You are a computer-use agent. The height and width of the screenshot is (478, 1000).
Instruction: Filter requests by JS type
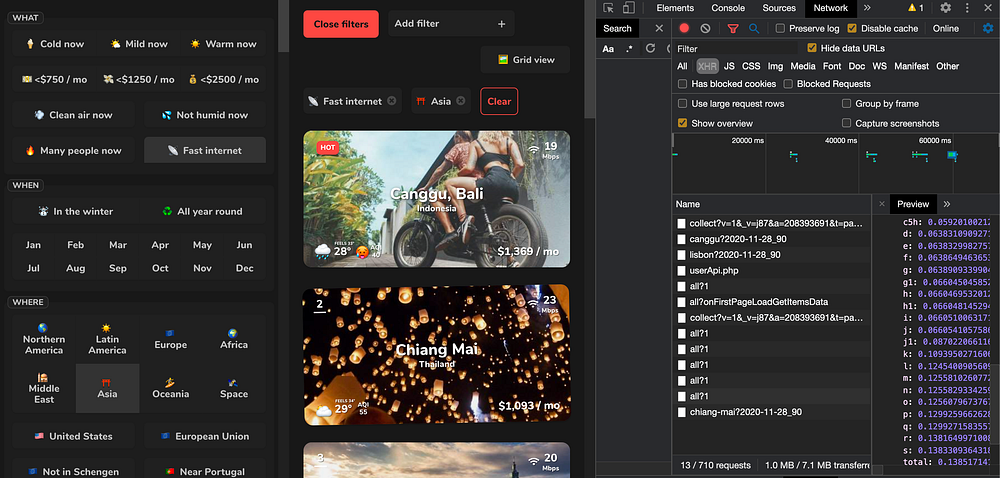click(729, 66)
